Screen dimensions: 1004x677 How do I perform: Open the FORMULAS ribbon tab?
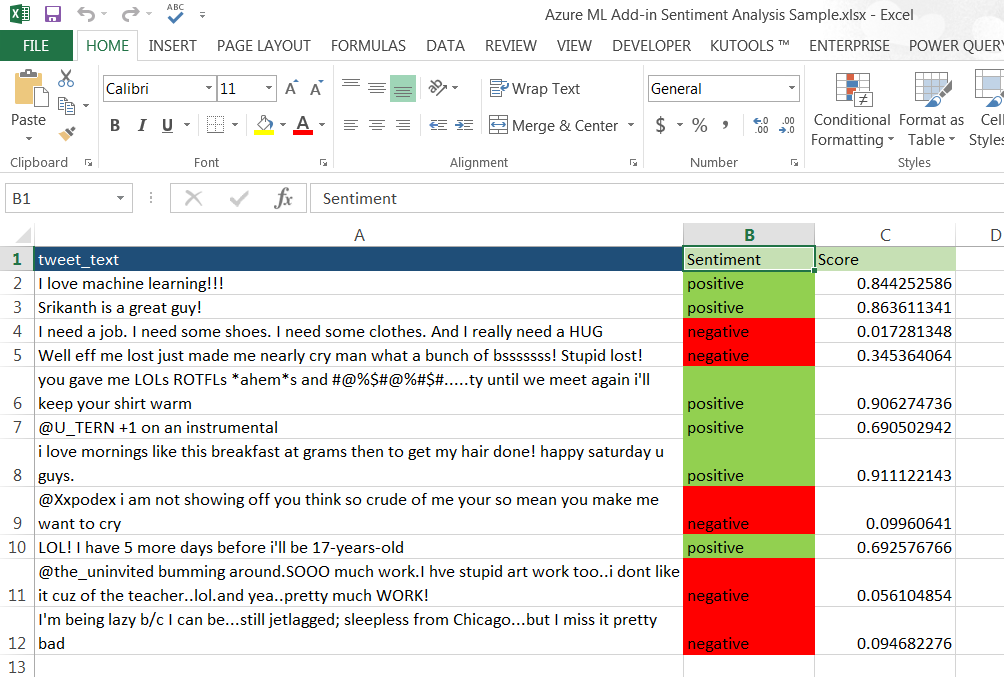368,45
